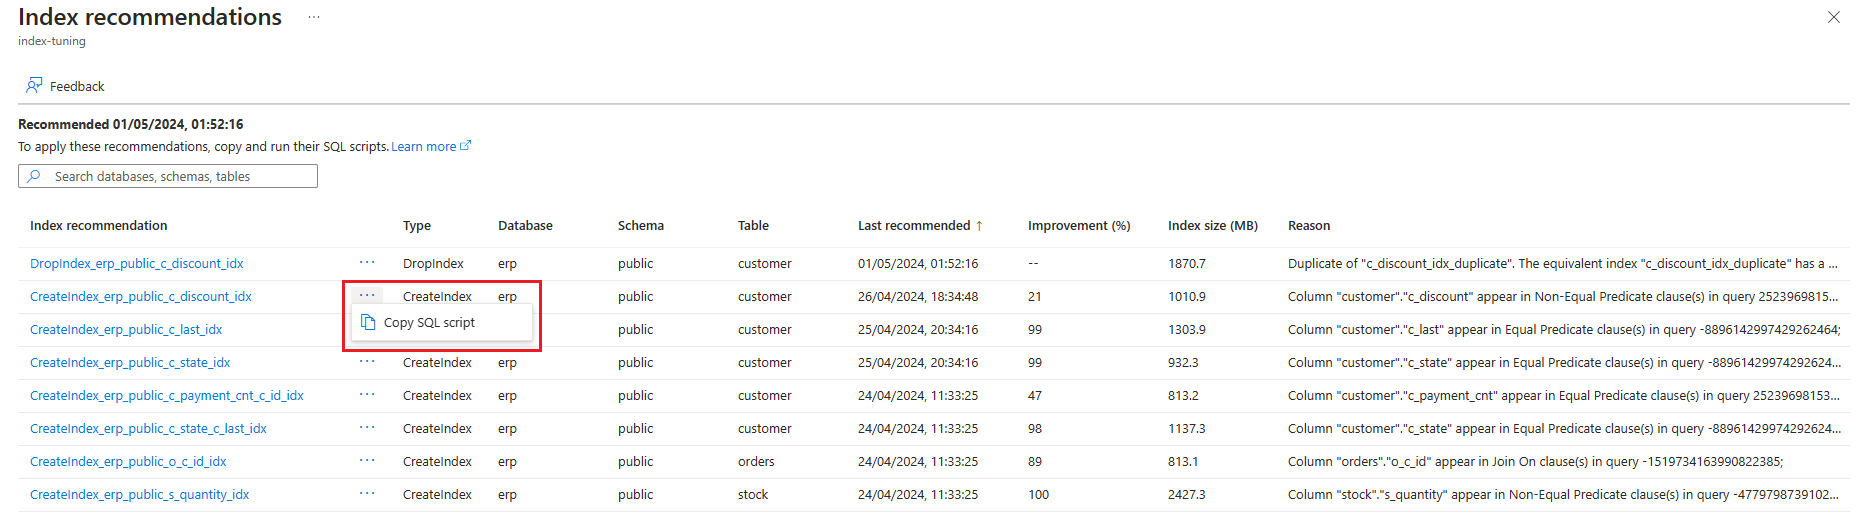Select the reason starting Duplicate of c_discount_idx_duplicate
The height and width of the screenshot is (519, 1867).
pyautogui.click(x=1563, y=264)
